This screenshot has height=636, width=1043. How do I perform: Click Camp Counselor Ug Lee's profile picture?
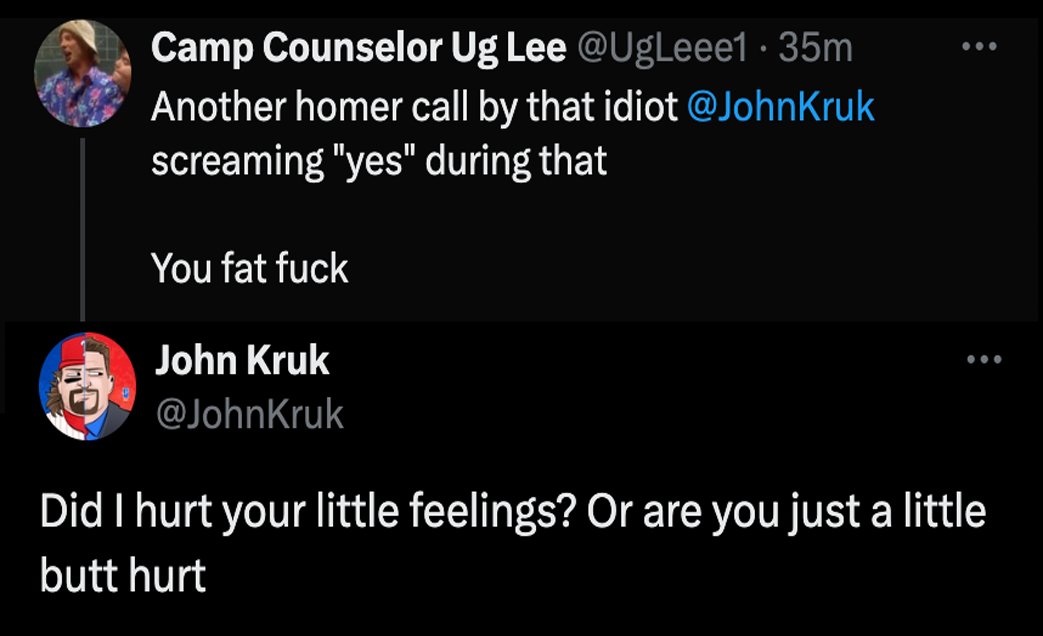[83, 73]
